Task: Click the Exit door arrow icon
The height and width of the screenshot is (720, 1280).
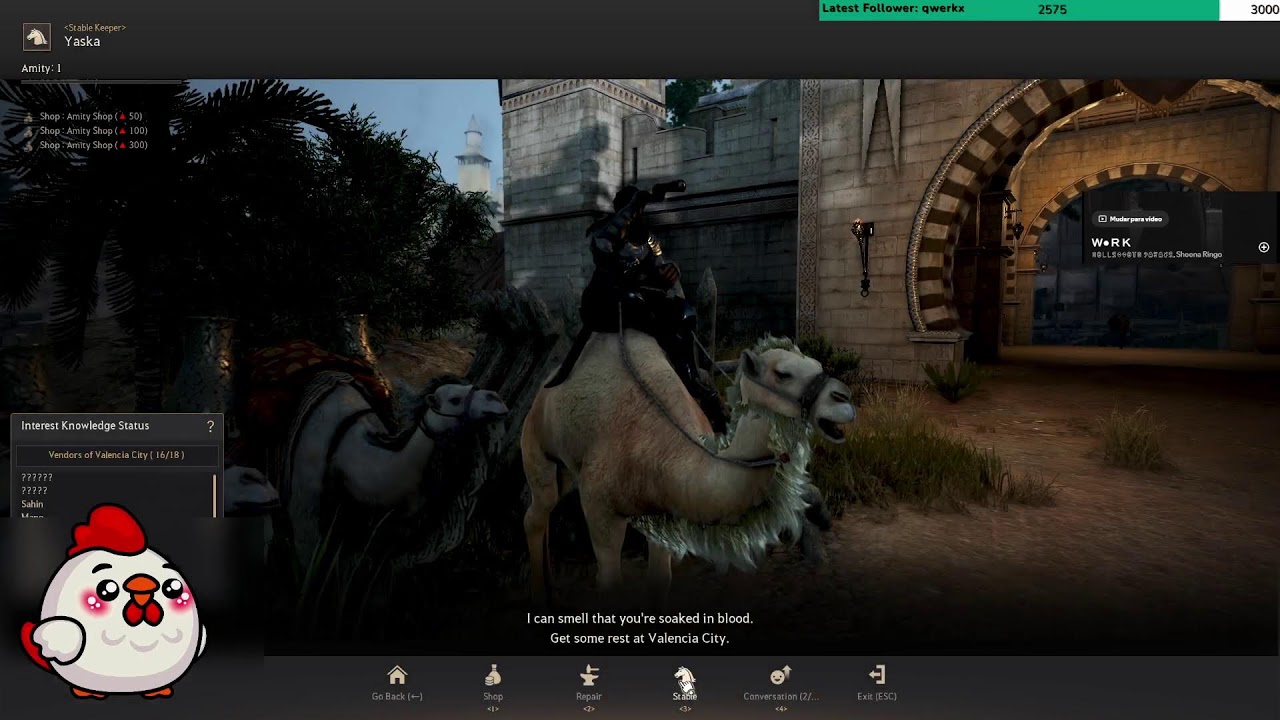Action: (x=877, y=675)
